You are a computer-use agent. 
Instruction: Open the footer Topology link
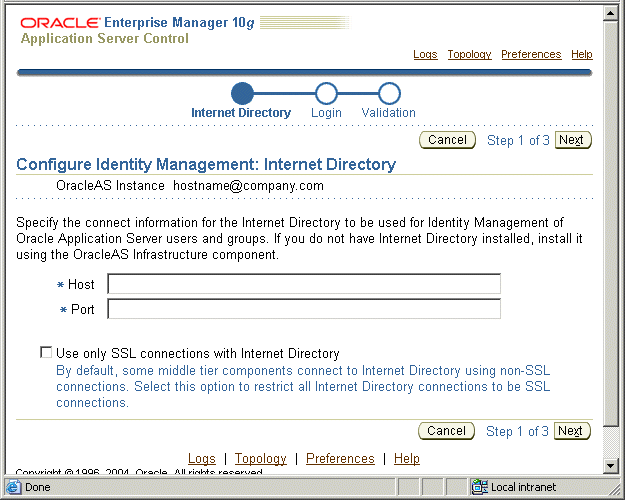(261, 459)
